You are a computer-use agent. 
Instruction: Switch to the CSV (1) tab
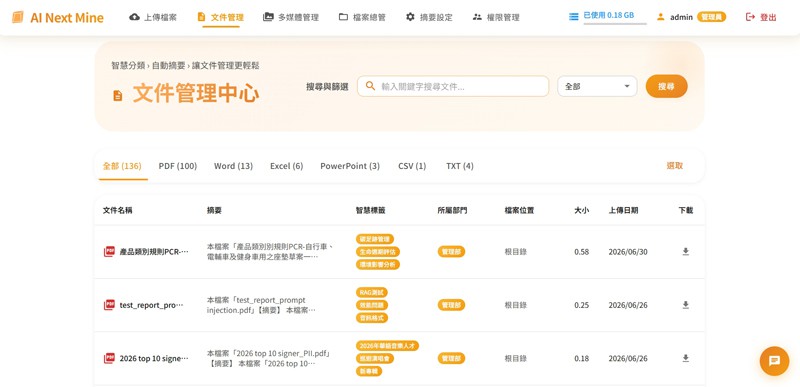pyautogui.click(x=412, y=166)
